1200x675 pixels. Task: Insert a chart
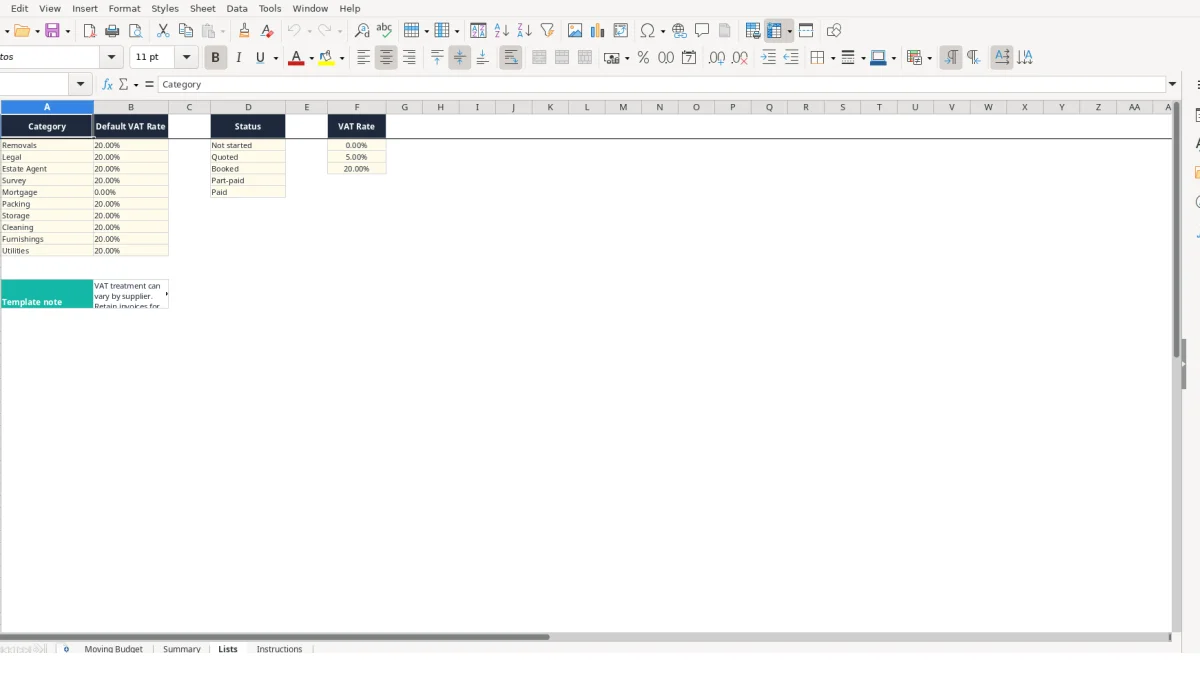pyautogui.click(x=598, y=31)
